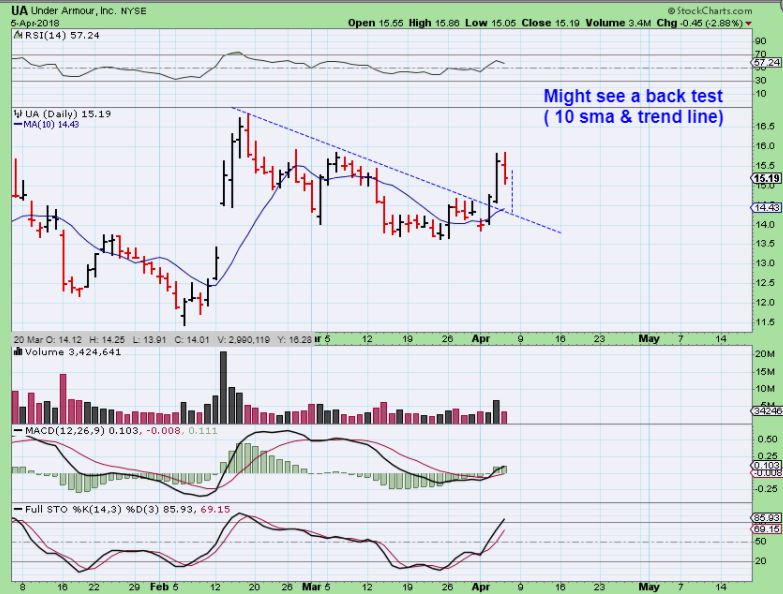This screenshot has height=594, width=783.
Task: Click the red down arrow beside Chg
Action: tap(748, 24)
